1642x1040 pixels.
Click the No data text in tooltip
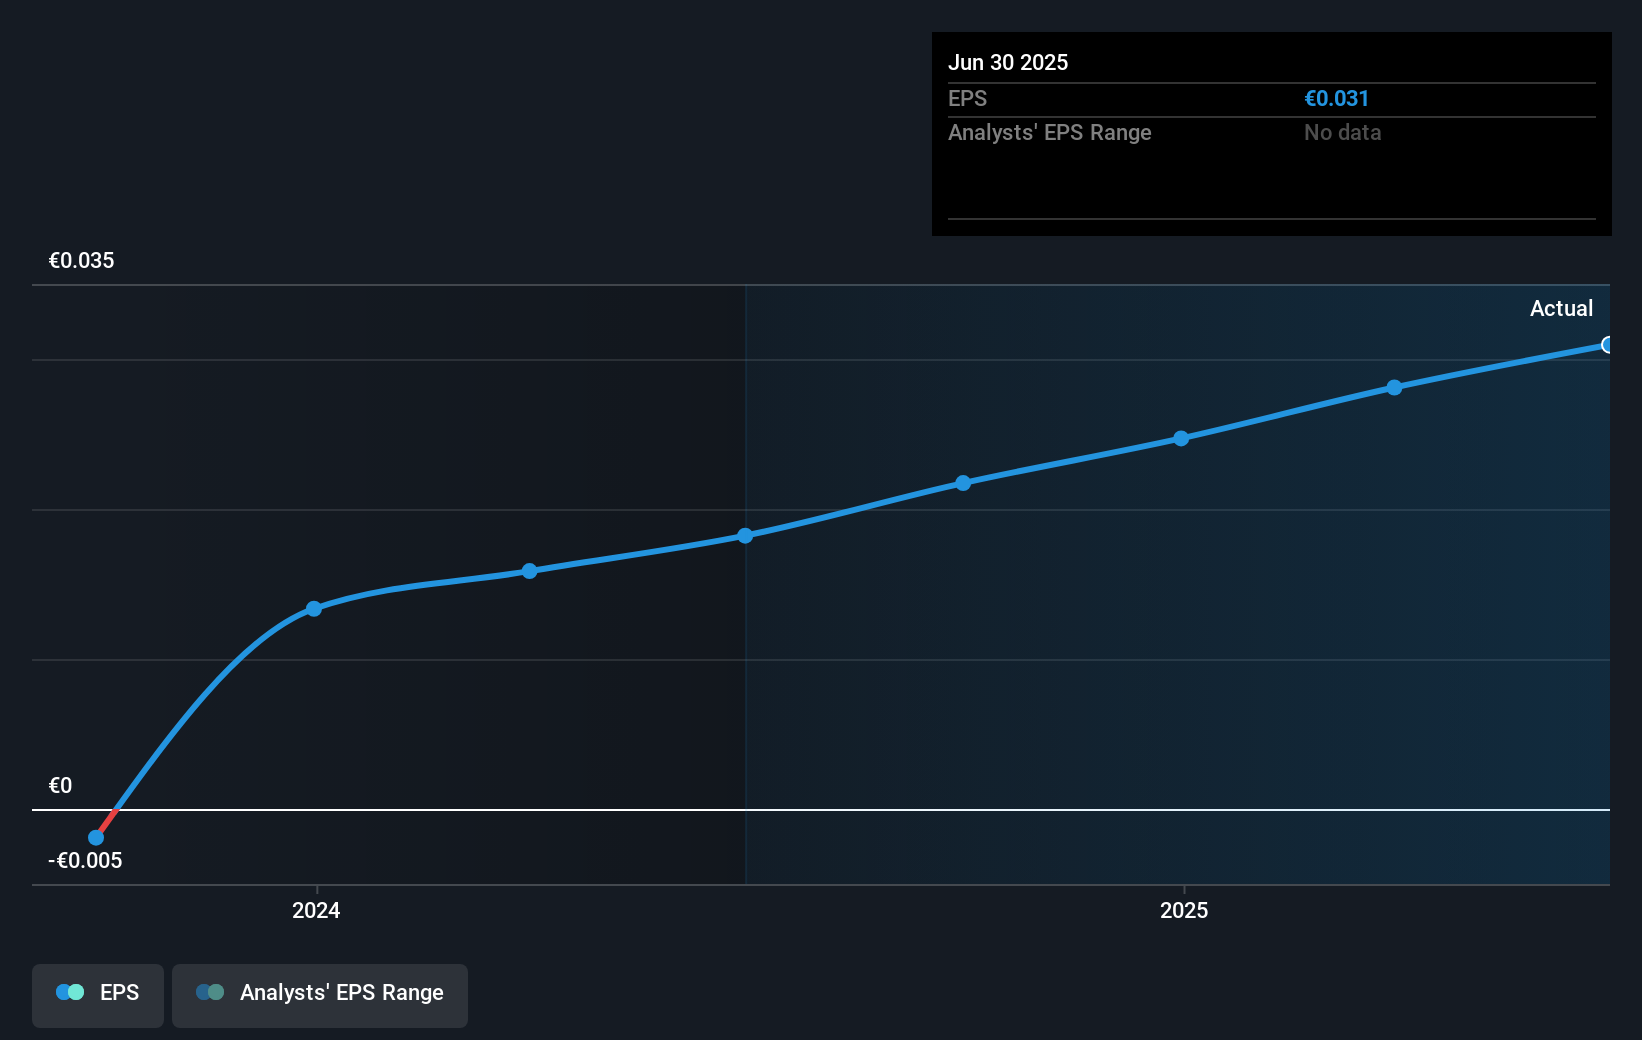(x=1341, y=132)
